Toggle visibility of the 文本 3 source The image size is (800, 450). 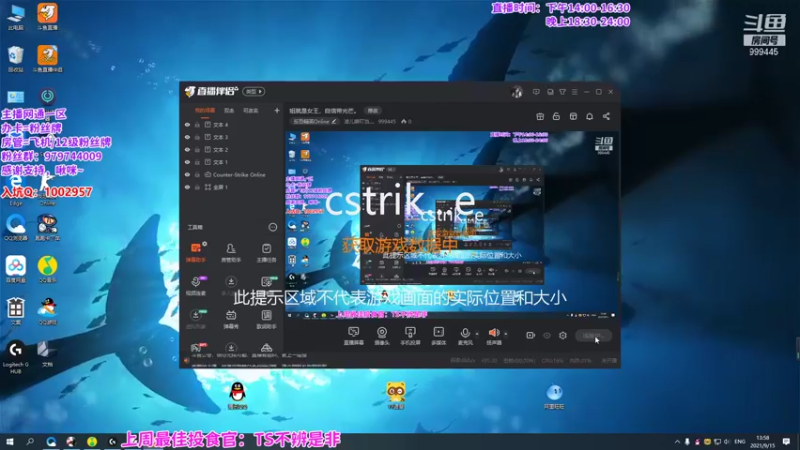(x=187, y=137)
